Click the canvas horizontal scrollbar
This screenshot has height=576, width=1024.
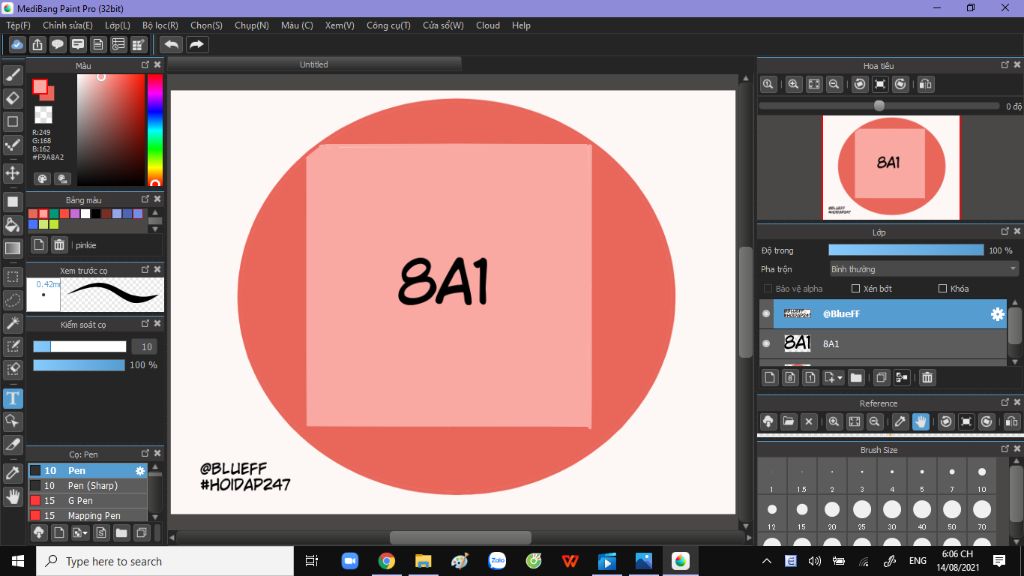460,537
